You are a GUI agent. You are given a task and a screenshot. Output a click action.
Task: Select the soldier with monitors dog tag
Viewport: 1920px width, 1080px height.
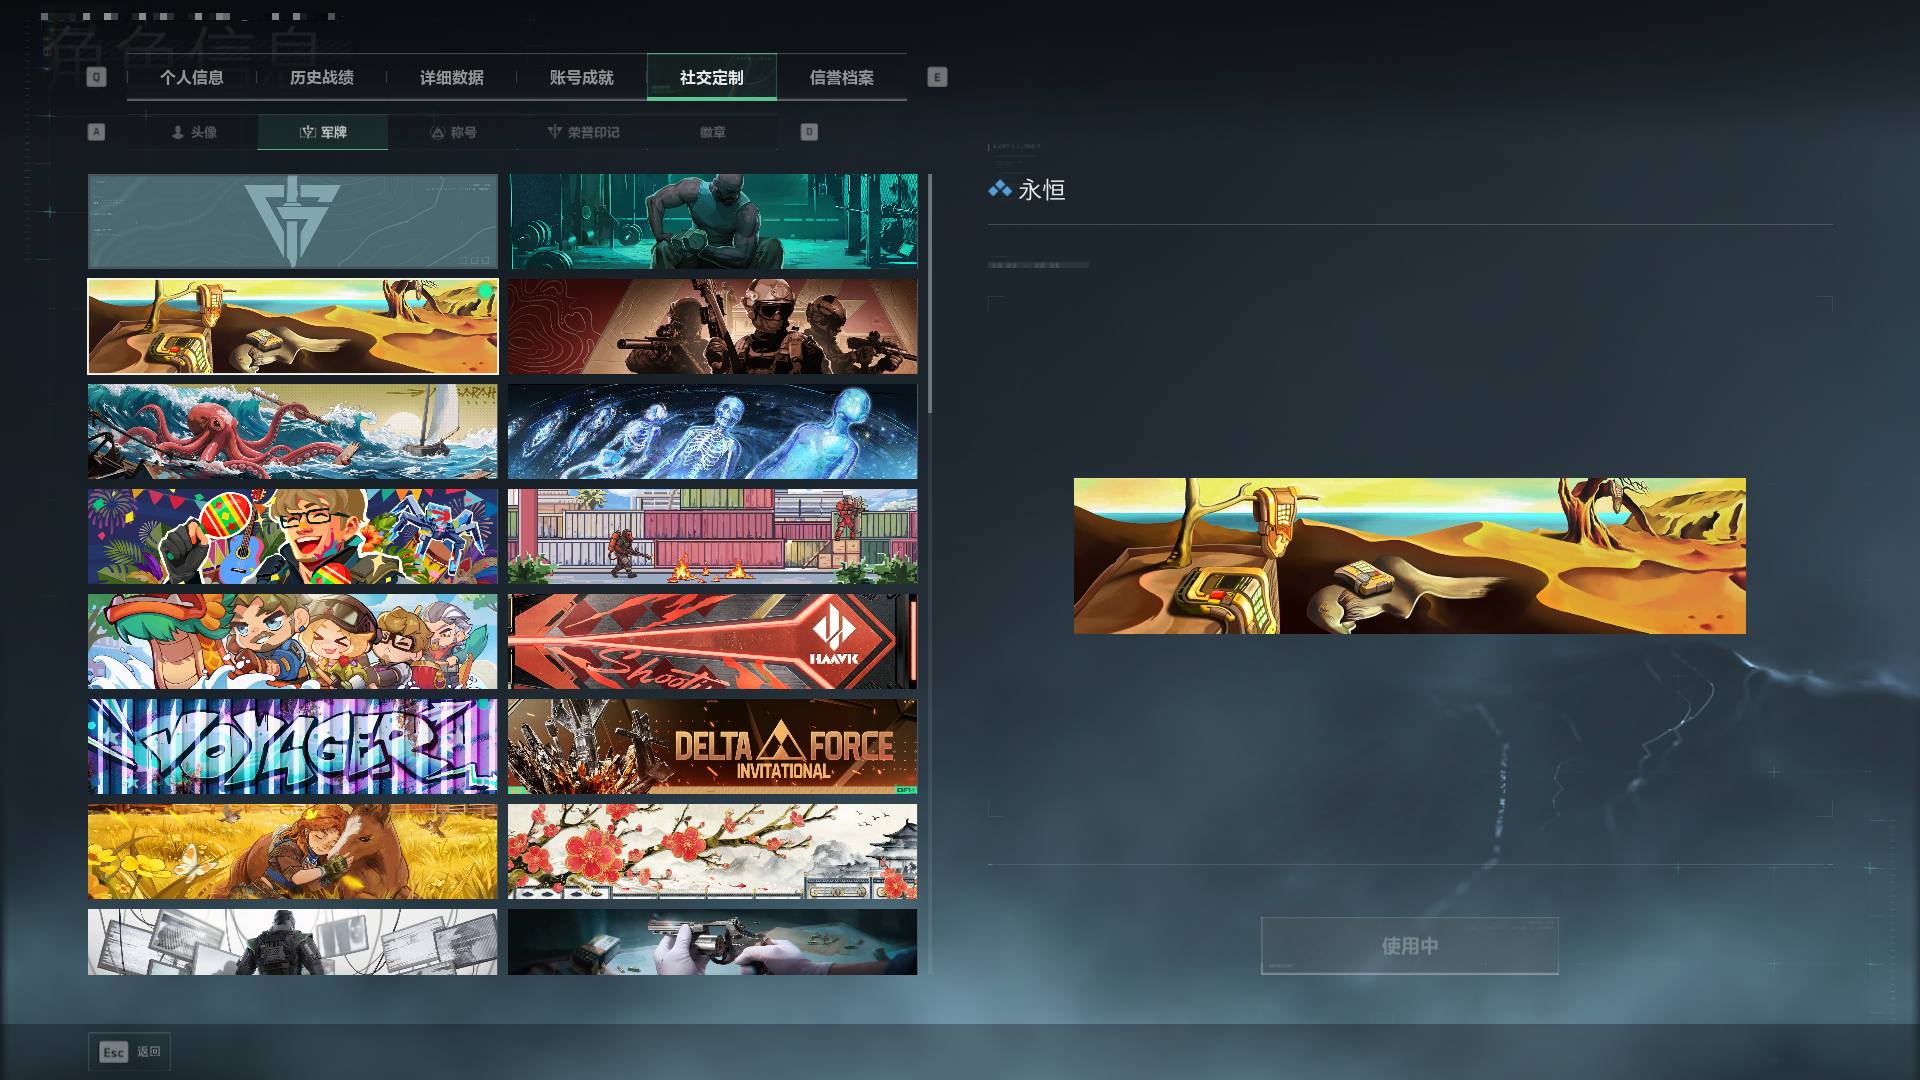pyautogui.click(x=293, y=942)
